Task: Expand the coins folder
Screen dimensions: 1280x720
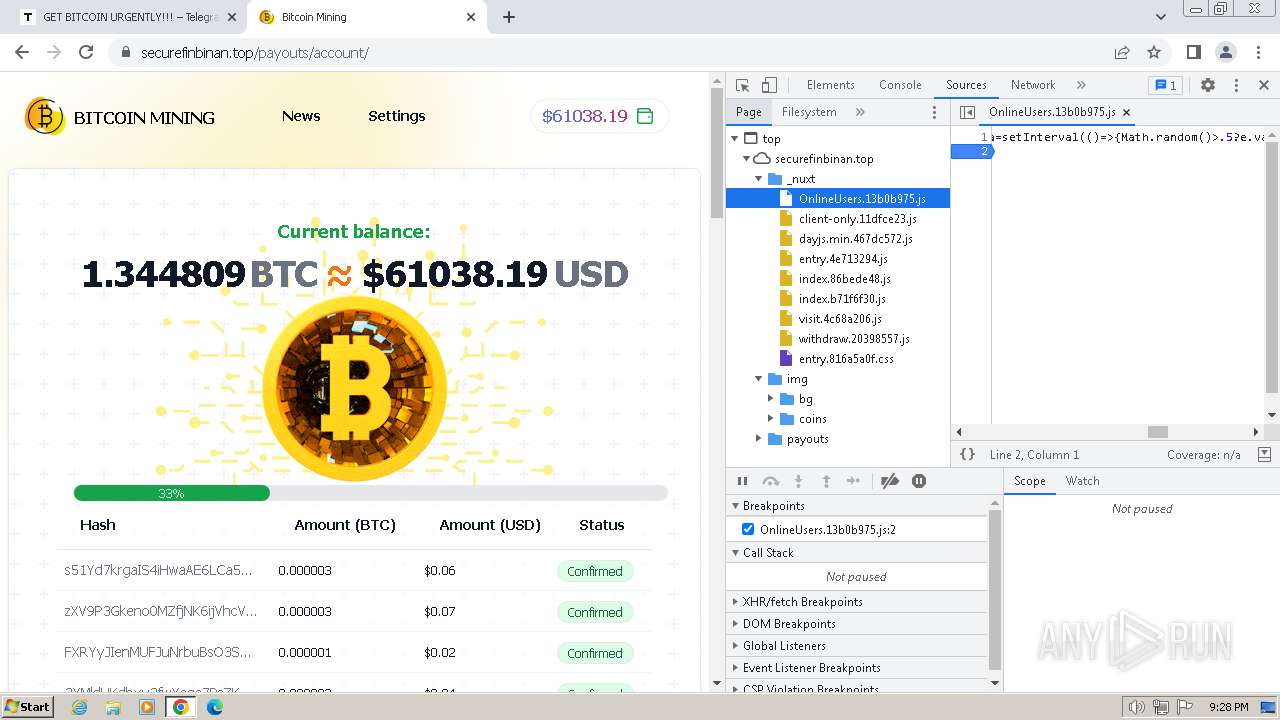Action: (x=770, y=419)
